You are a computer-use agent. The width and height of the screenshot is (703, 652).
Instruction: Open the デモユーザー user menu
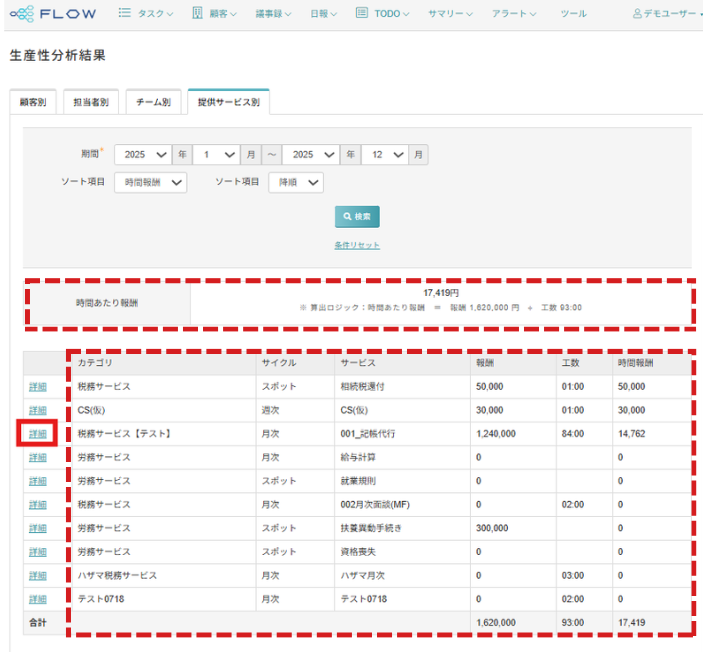coord(662,14)
